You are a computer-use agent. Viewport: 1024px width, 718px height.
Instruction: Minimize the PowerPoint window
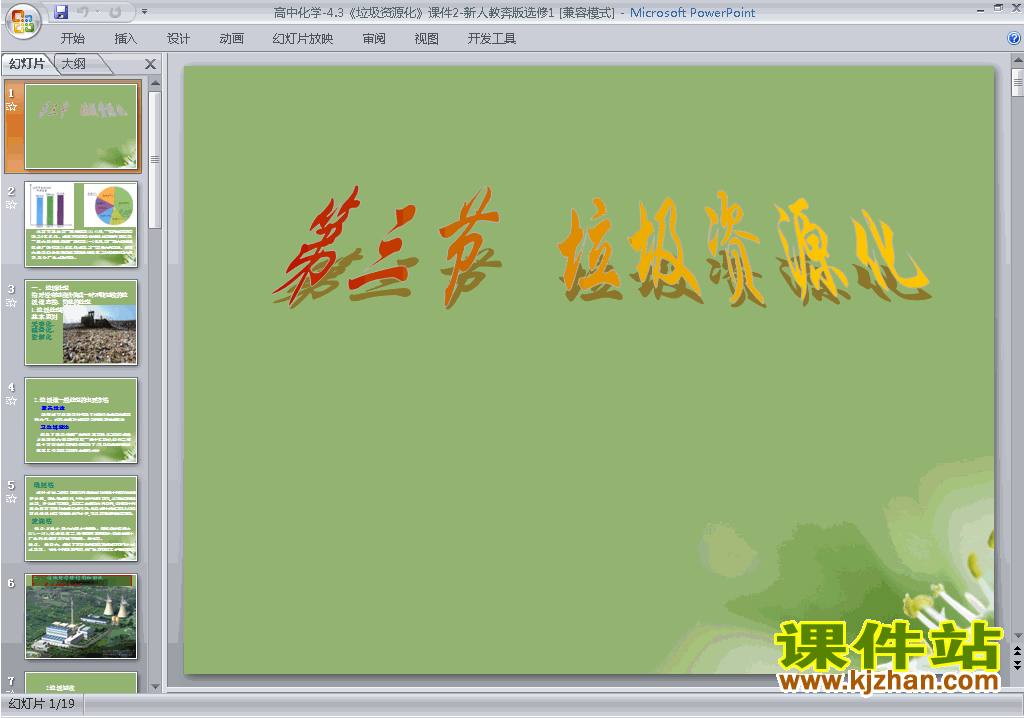(980, 9)
